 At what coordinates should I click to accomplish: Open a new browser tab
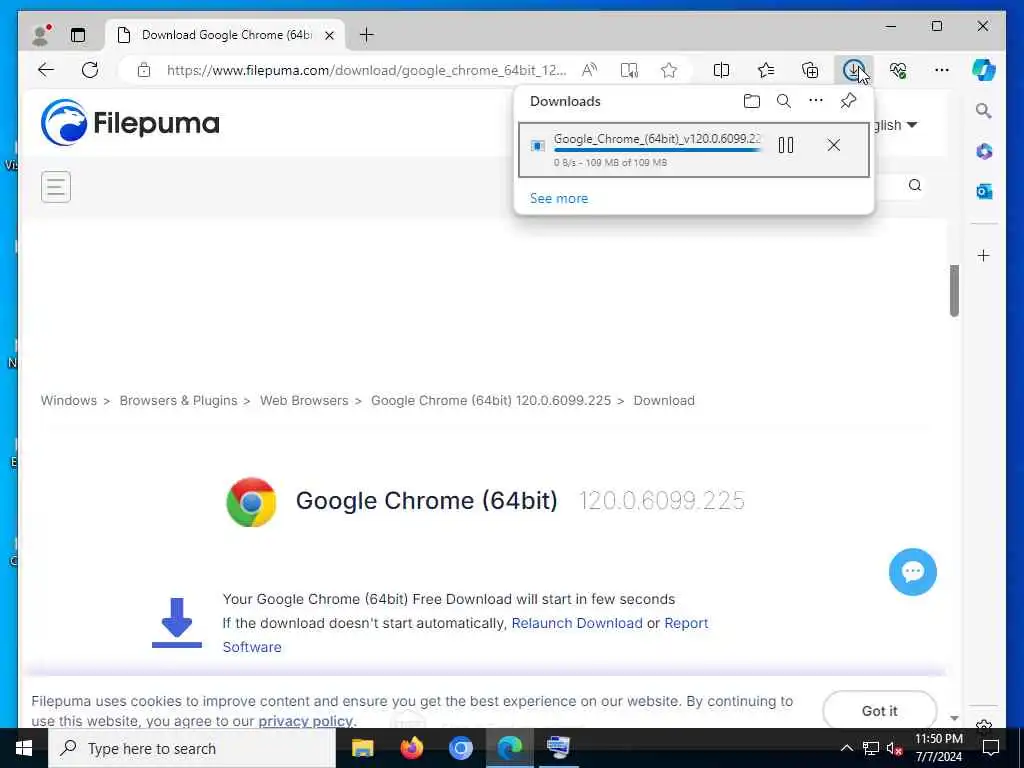click(x=367, y=35)
